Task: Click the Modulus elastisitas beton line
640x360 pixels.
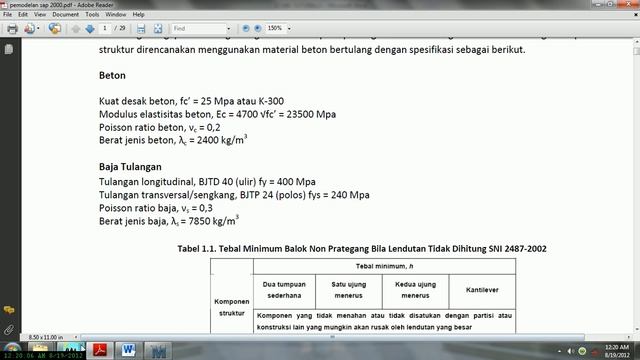Action: (x=217, y=114)
